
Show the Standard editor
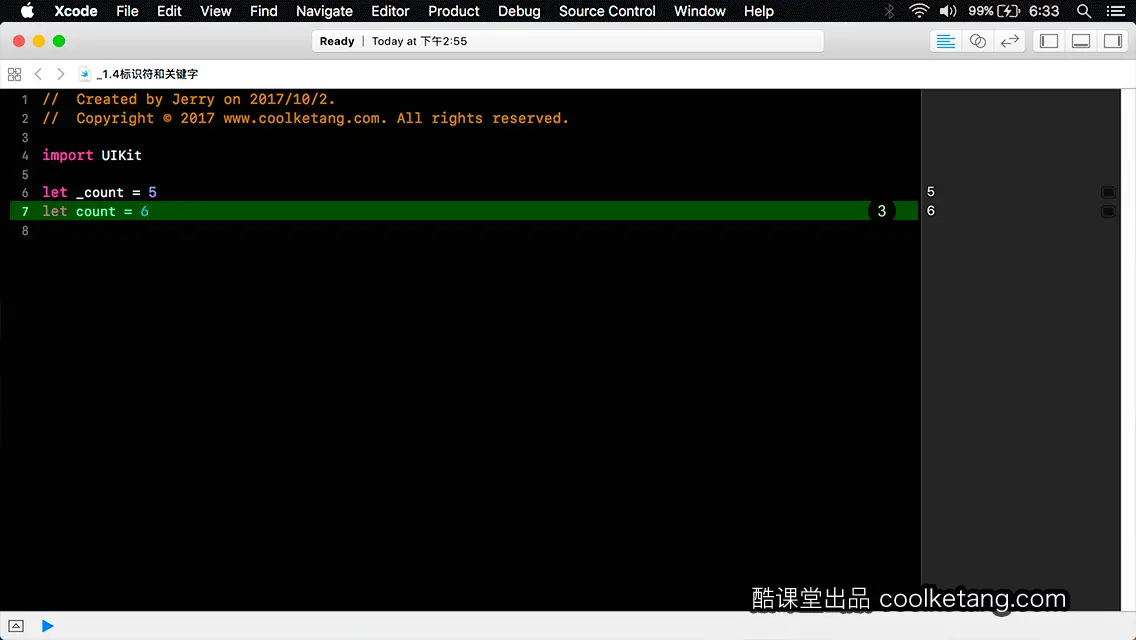(945, 41)
